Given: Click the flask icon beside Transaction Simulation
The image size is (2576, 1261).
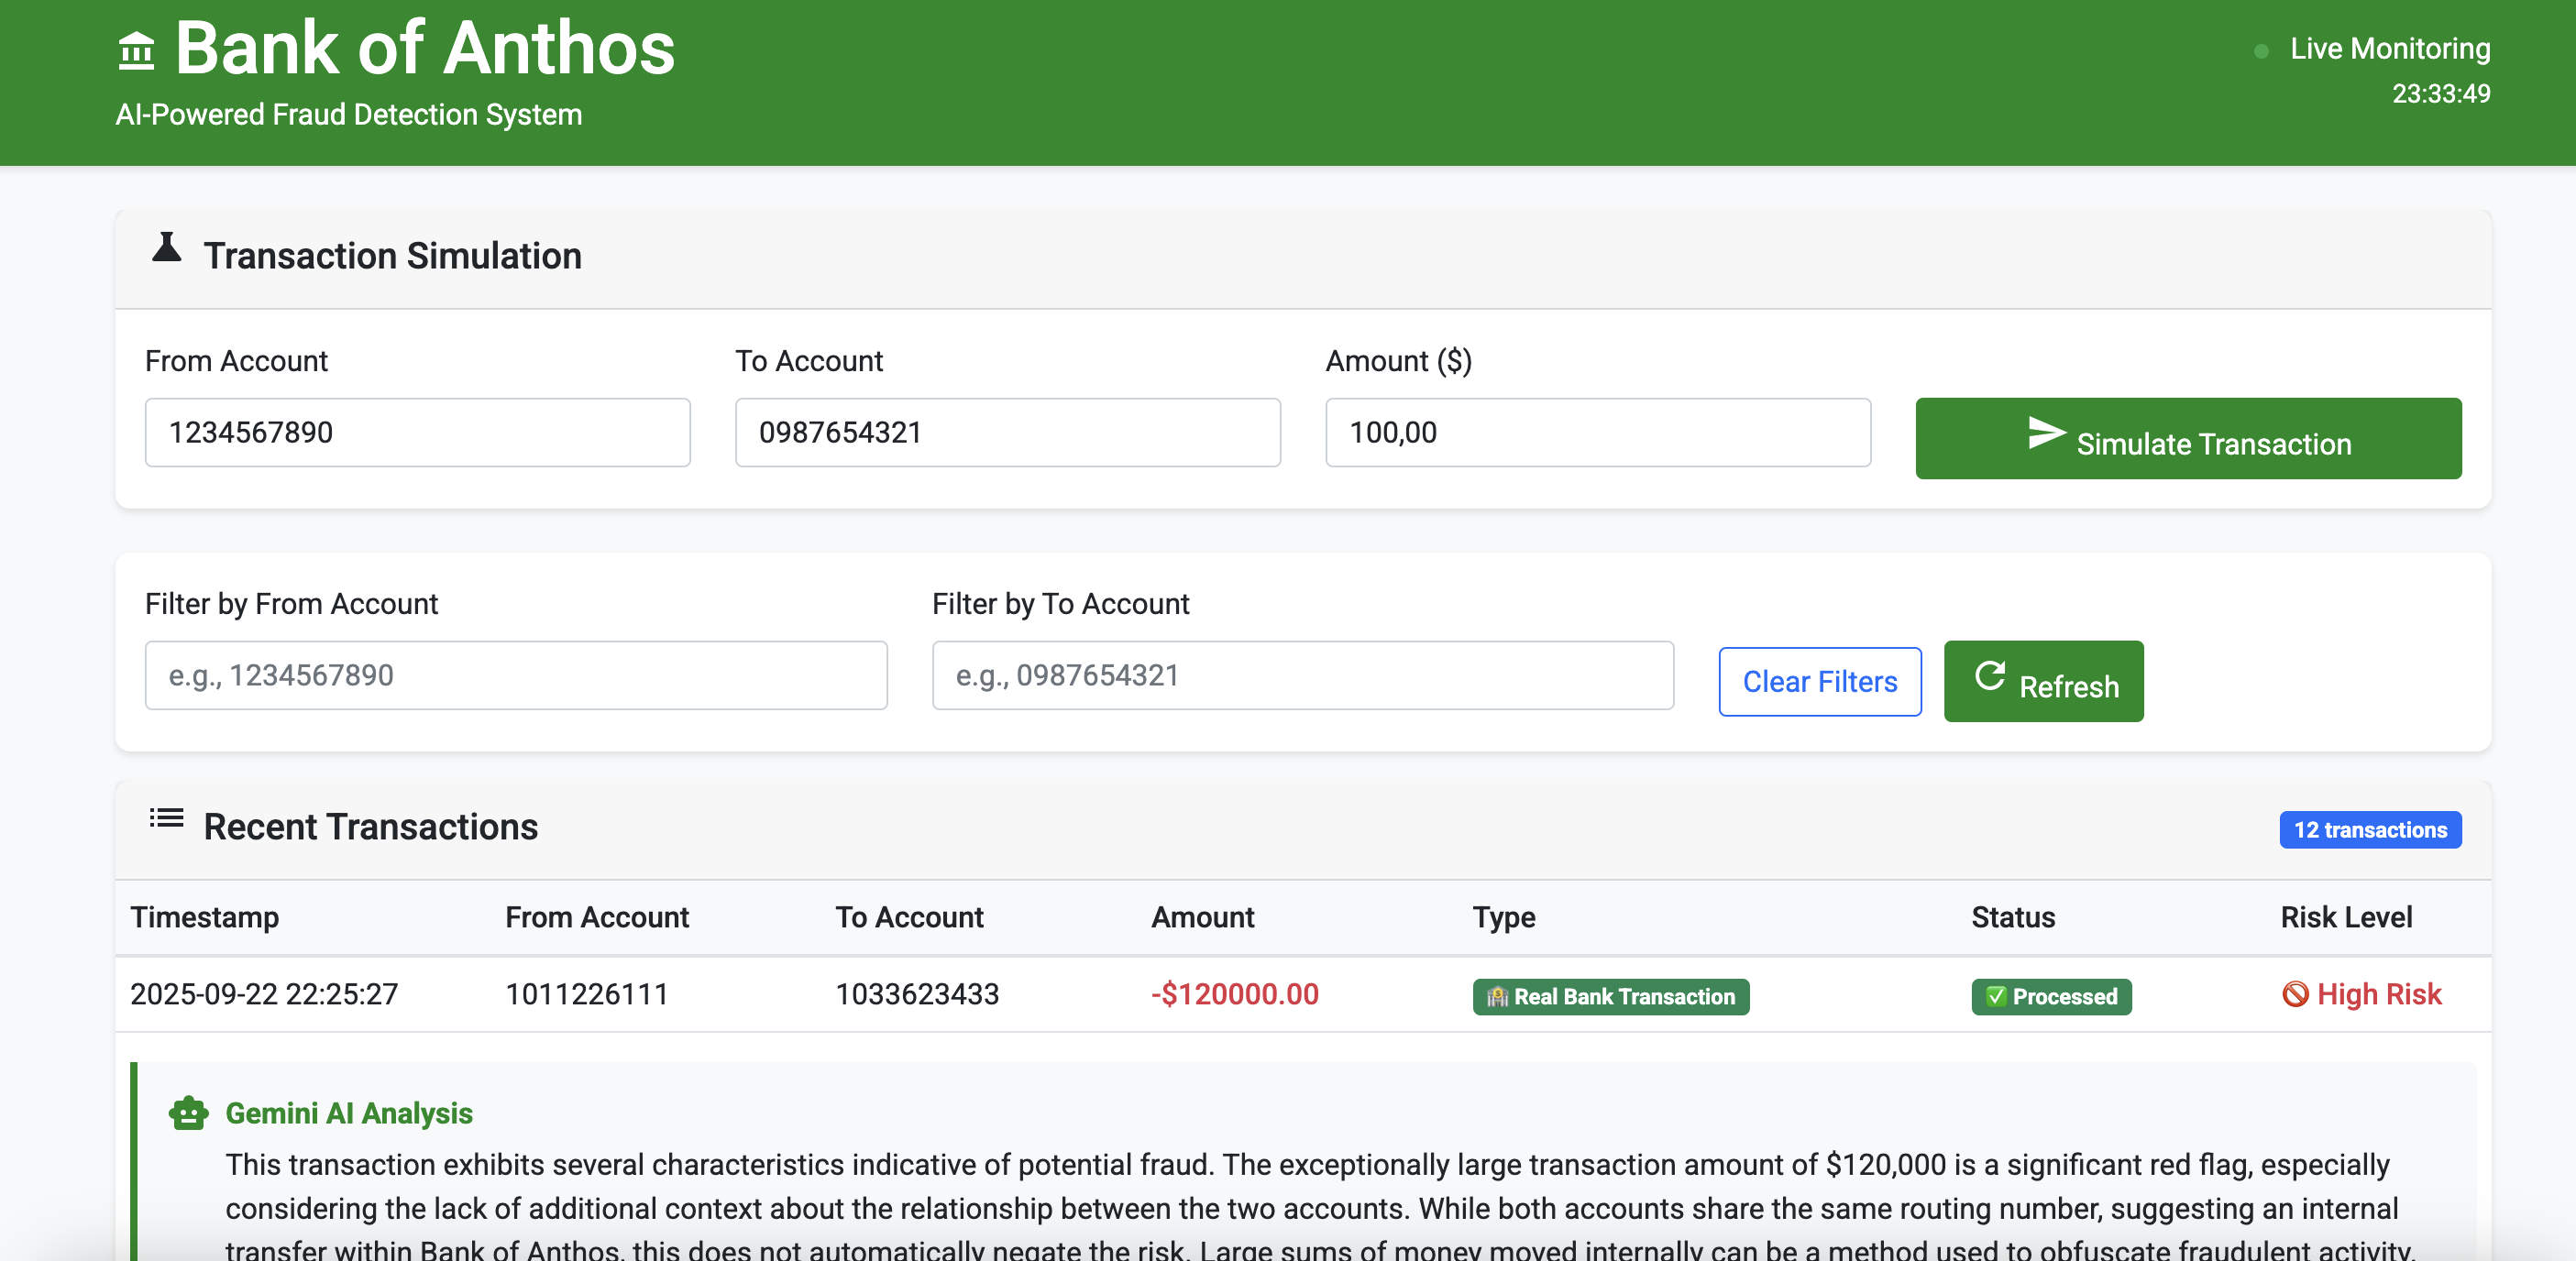Looking at the screenshot, I should pyautogui.click(x=166, y=248).
